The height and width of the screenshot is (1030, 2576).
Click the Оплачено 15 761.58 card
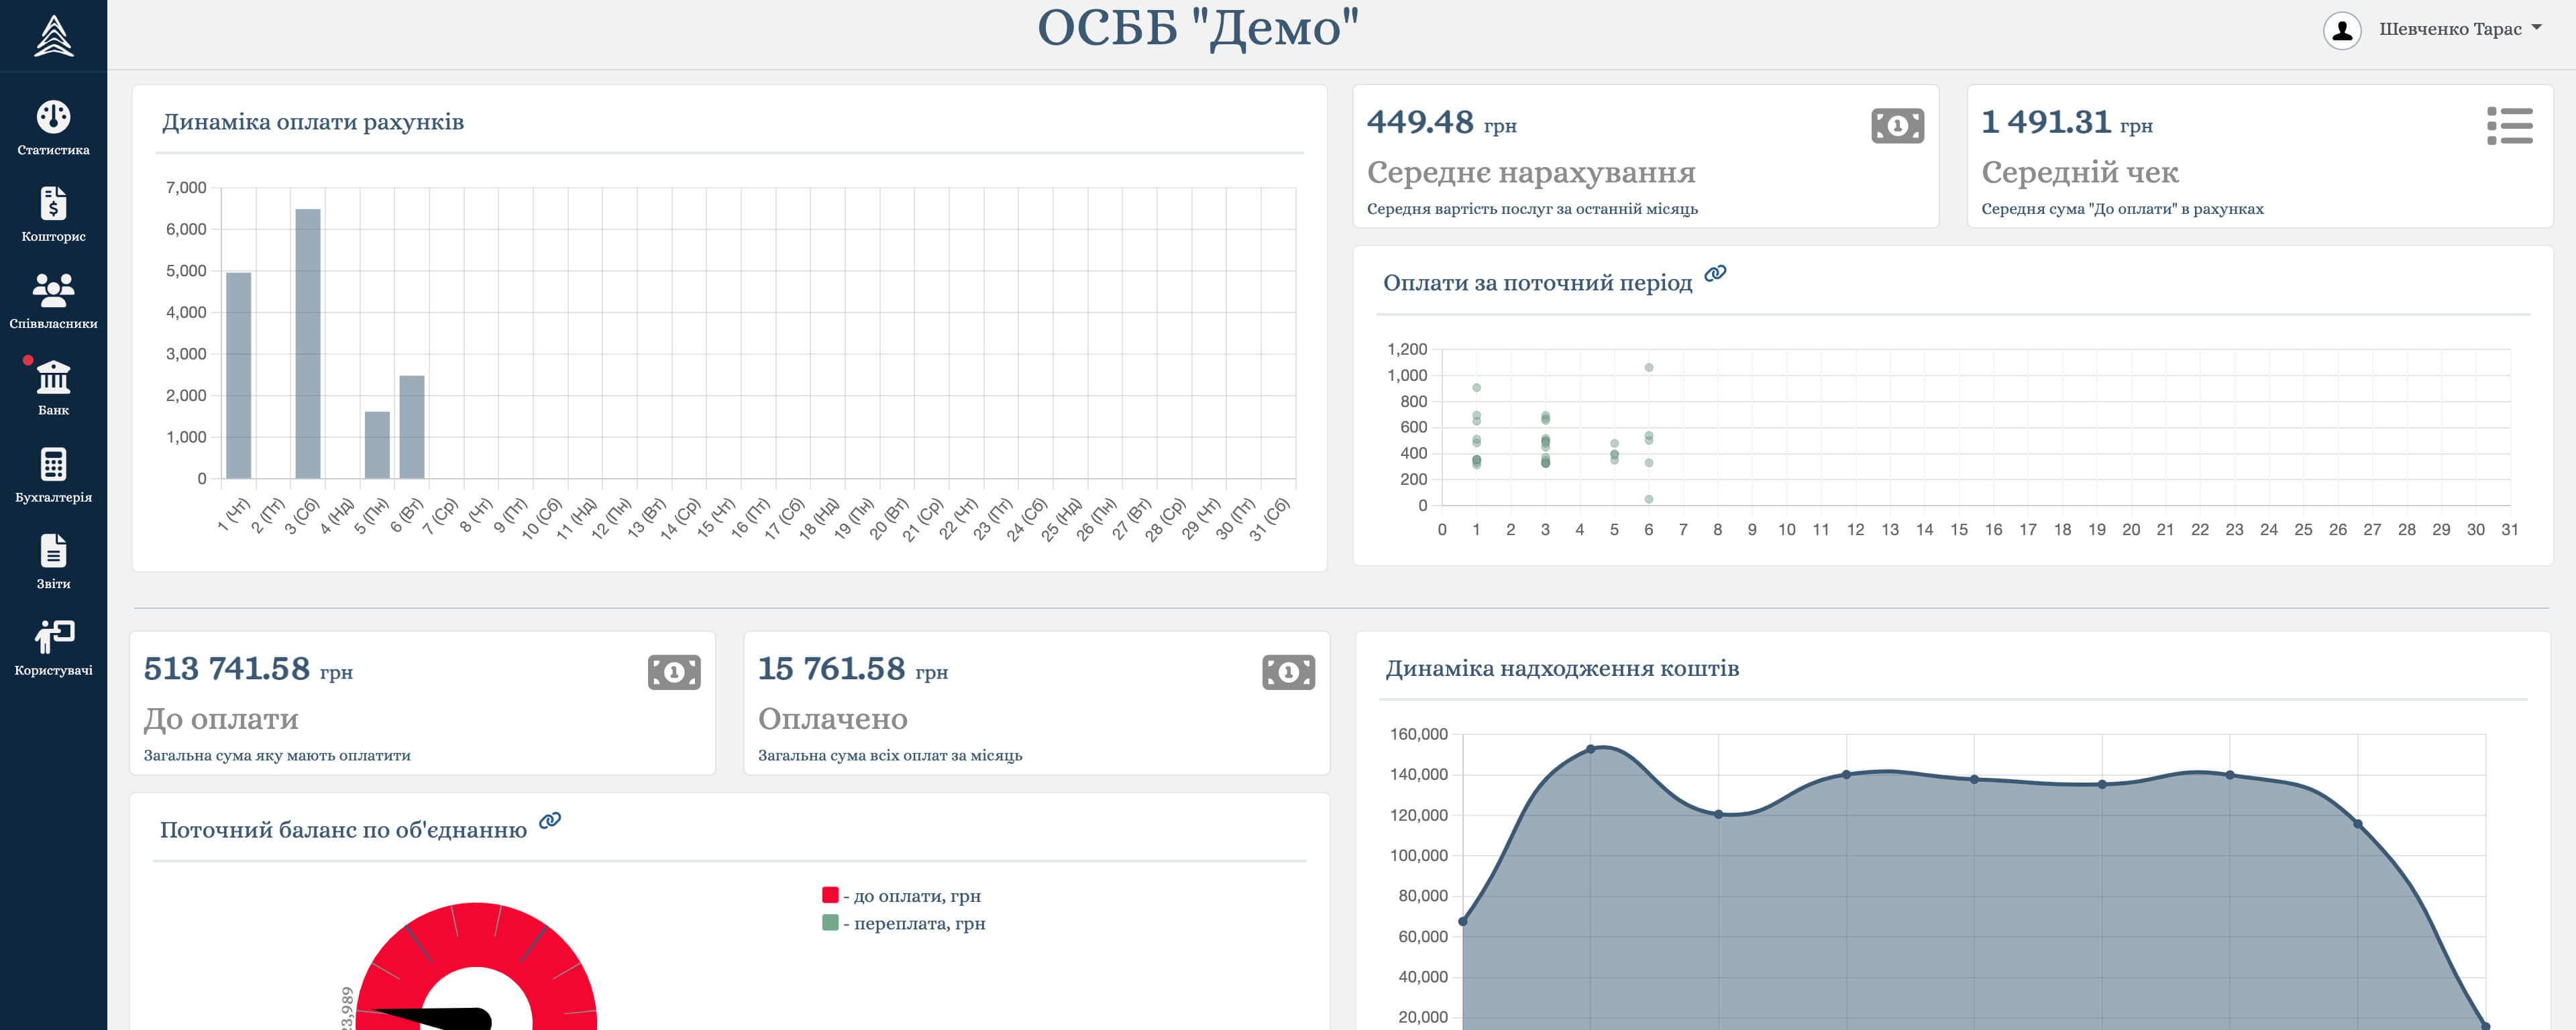[x=1036, y=703]
